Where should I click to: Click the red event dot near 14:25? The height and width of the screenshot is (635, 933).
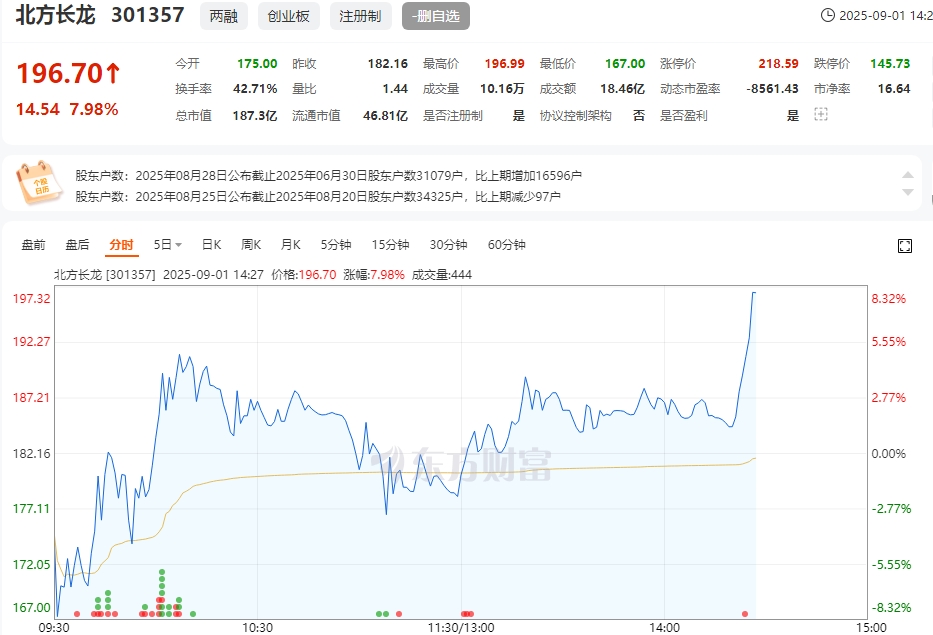745,614
